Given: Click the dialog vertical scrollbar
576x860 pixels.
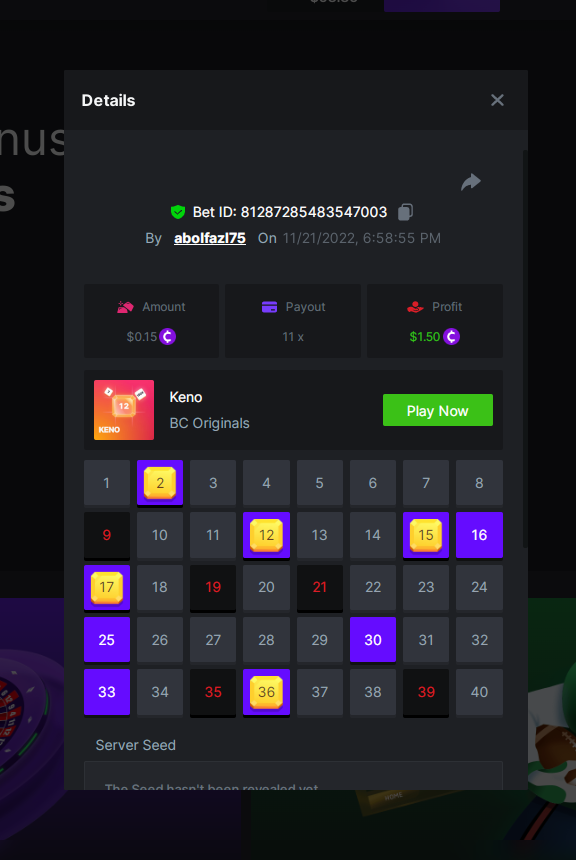Looking at the screenshot, I should click(x=525, y=349).
